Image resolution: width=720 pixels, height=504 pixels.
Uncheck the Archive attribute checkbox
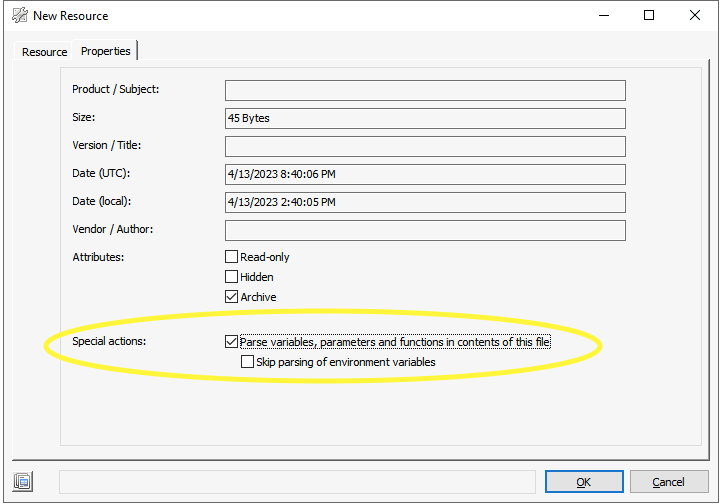pos(232,297)
